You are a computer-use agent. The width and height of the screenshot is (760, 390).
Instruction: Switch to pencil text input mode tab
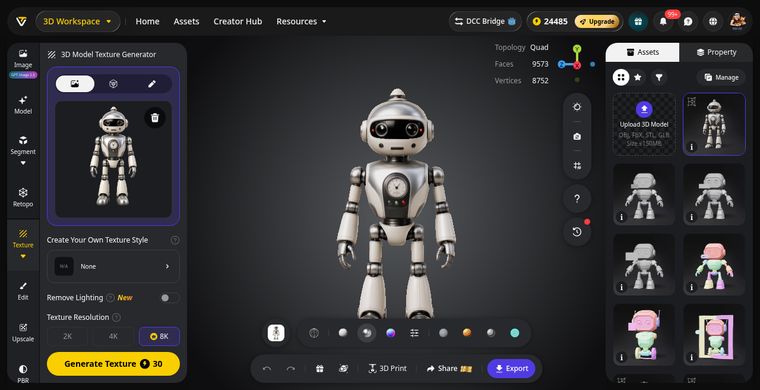click(152, 84)
